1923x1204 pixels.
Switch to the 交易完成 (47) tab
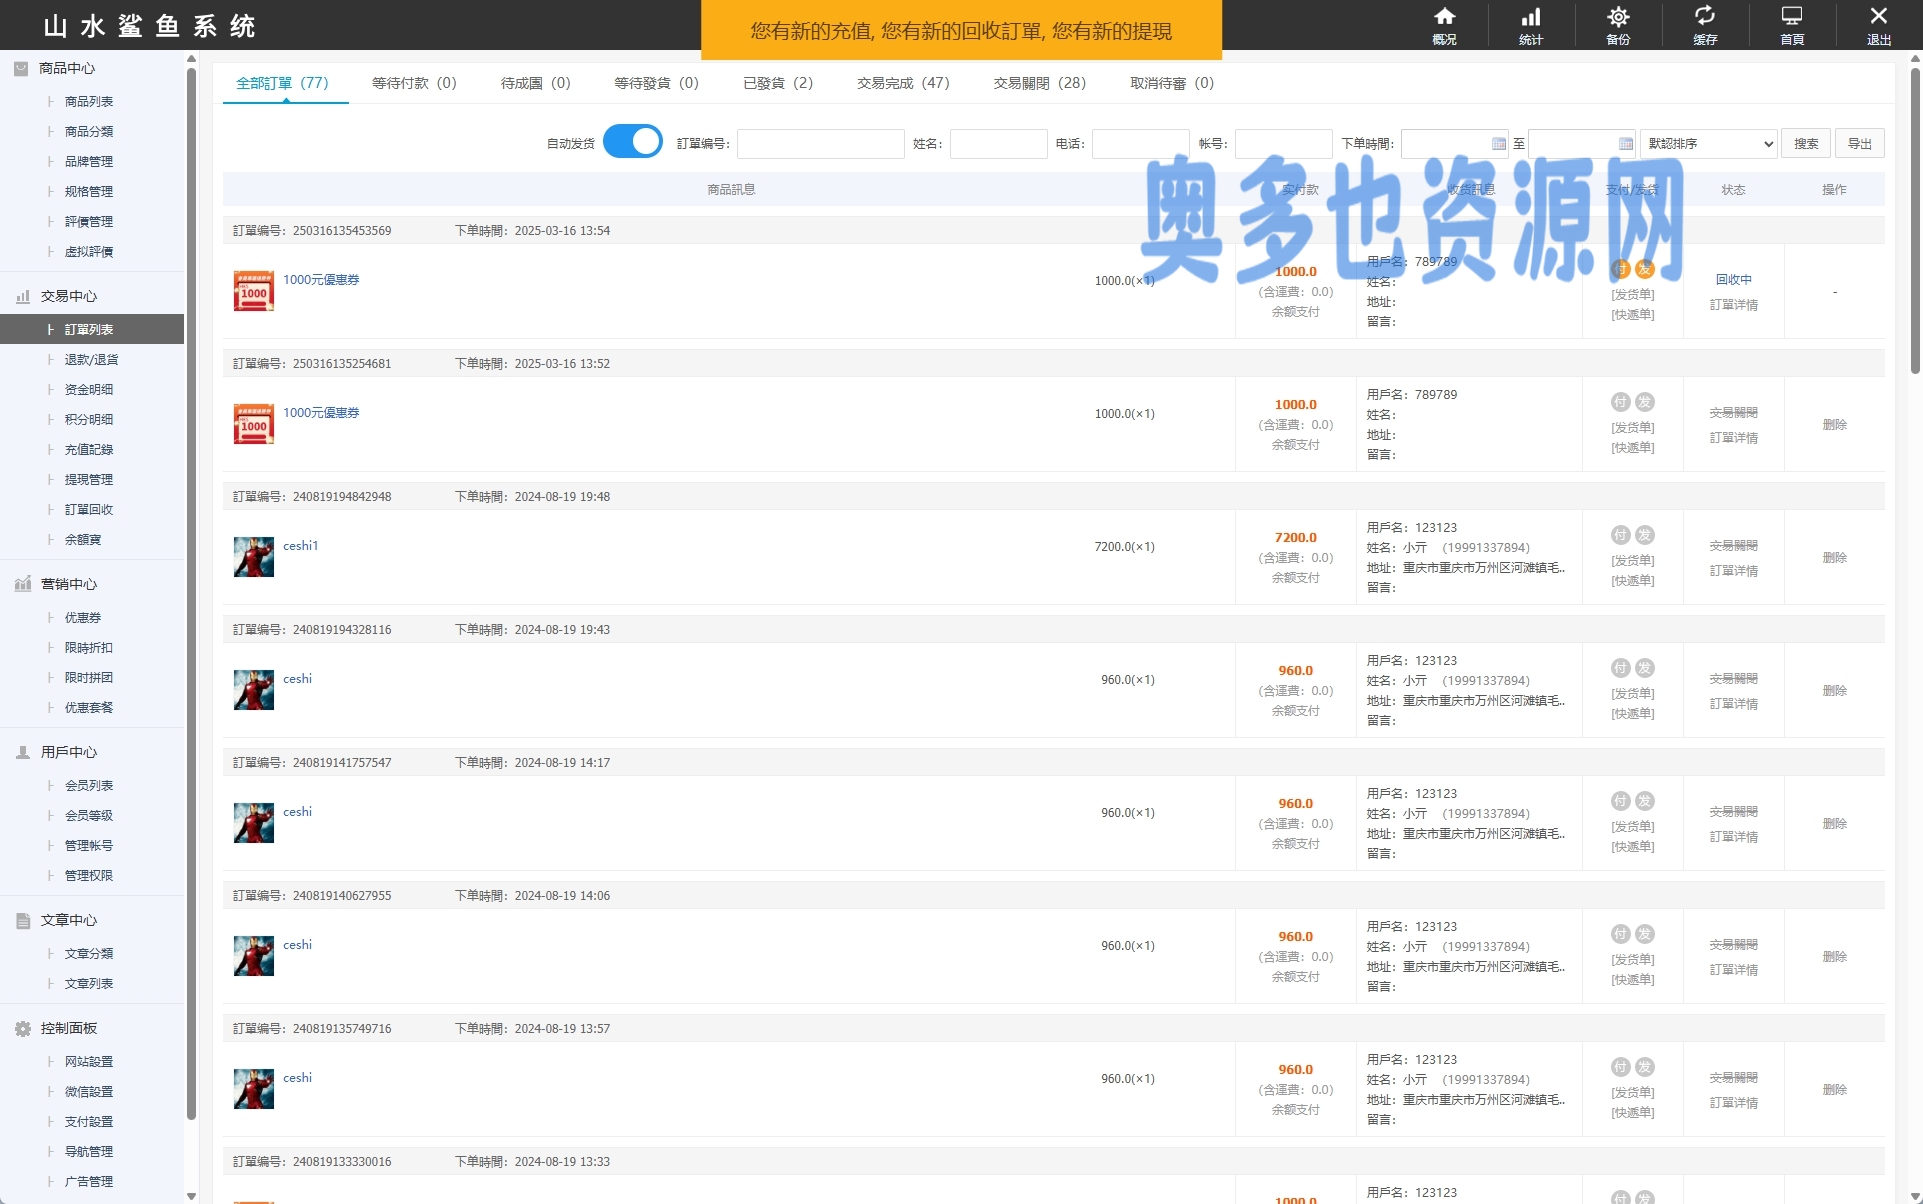(903, 83)
